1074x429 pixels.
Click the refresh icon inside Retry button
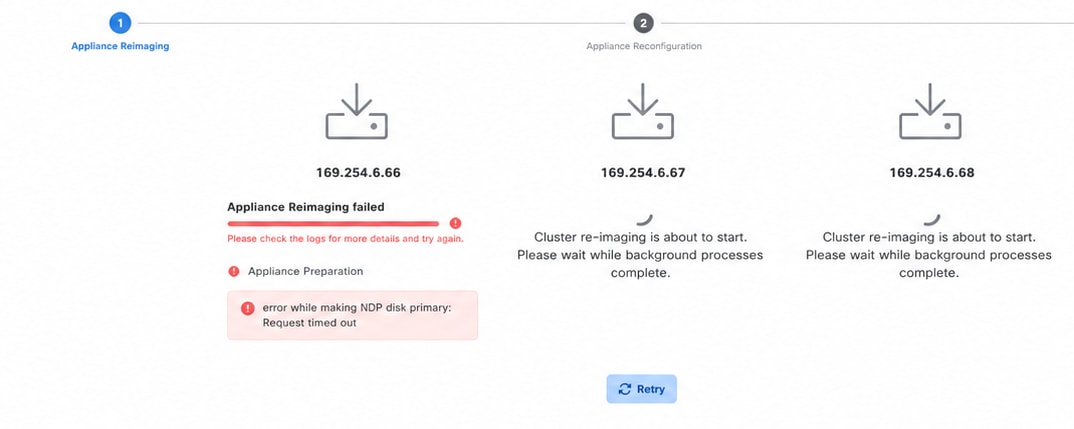pyautogui.click(x=625, y=389)
